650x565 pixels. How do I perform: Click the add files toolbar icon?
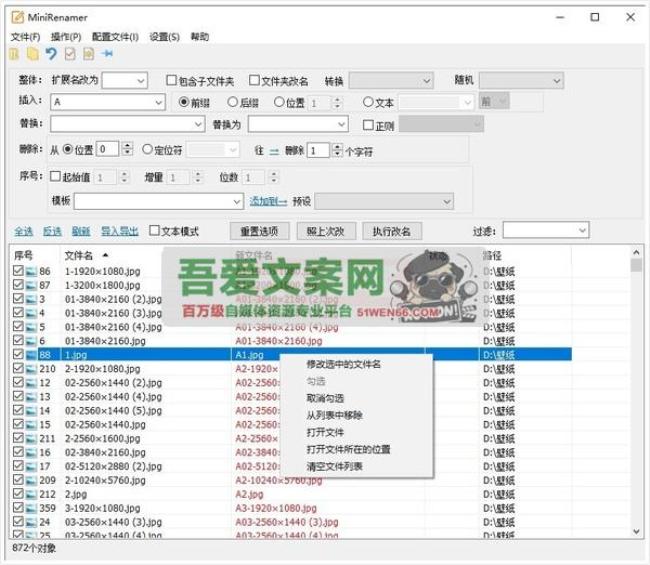click(14, 54)
